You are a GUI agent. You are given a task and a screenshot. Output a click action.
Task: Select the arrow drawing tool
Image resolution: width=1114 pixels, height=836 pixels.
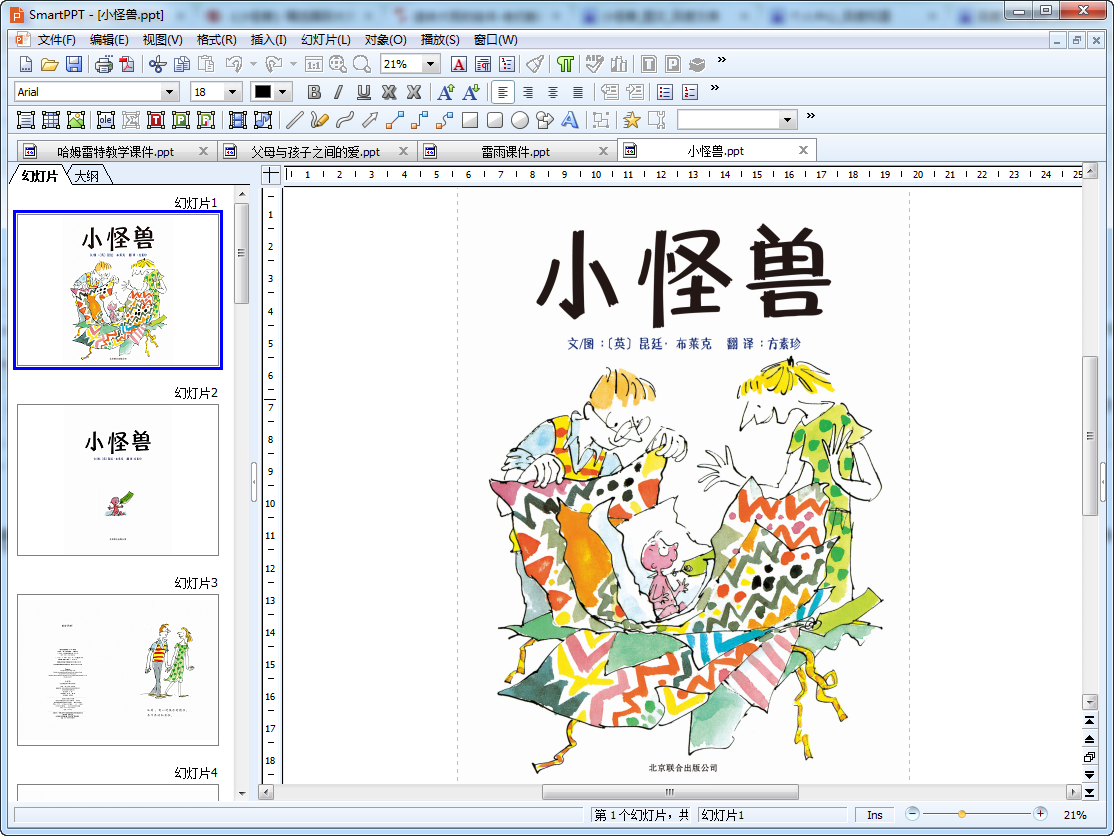click(x=369, y=120)
